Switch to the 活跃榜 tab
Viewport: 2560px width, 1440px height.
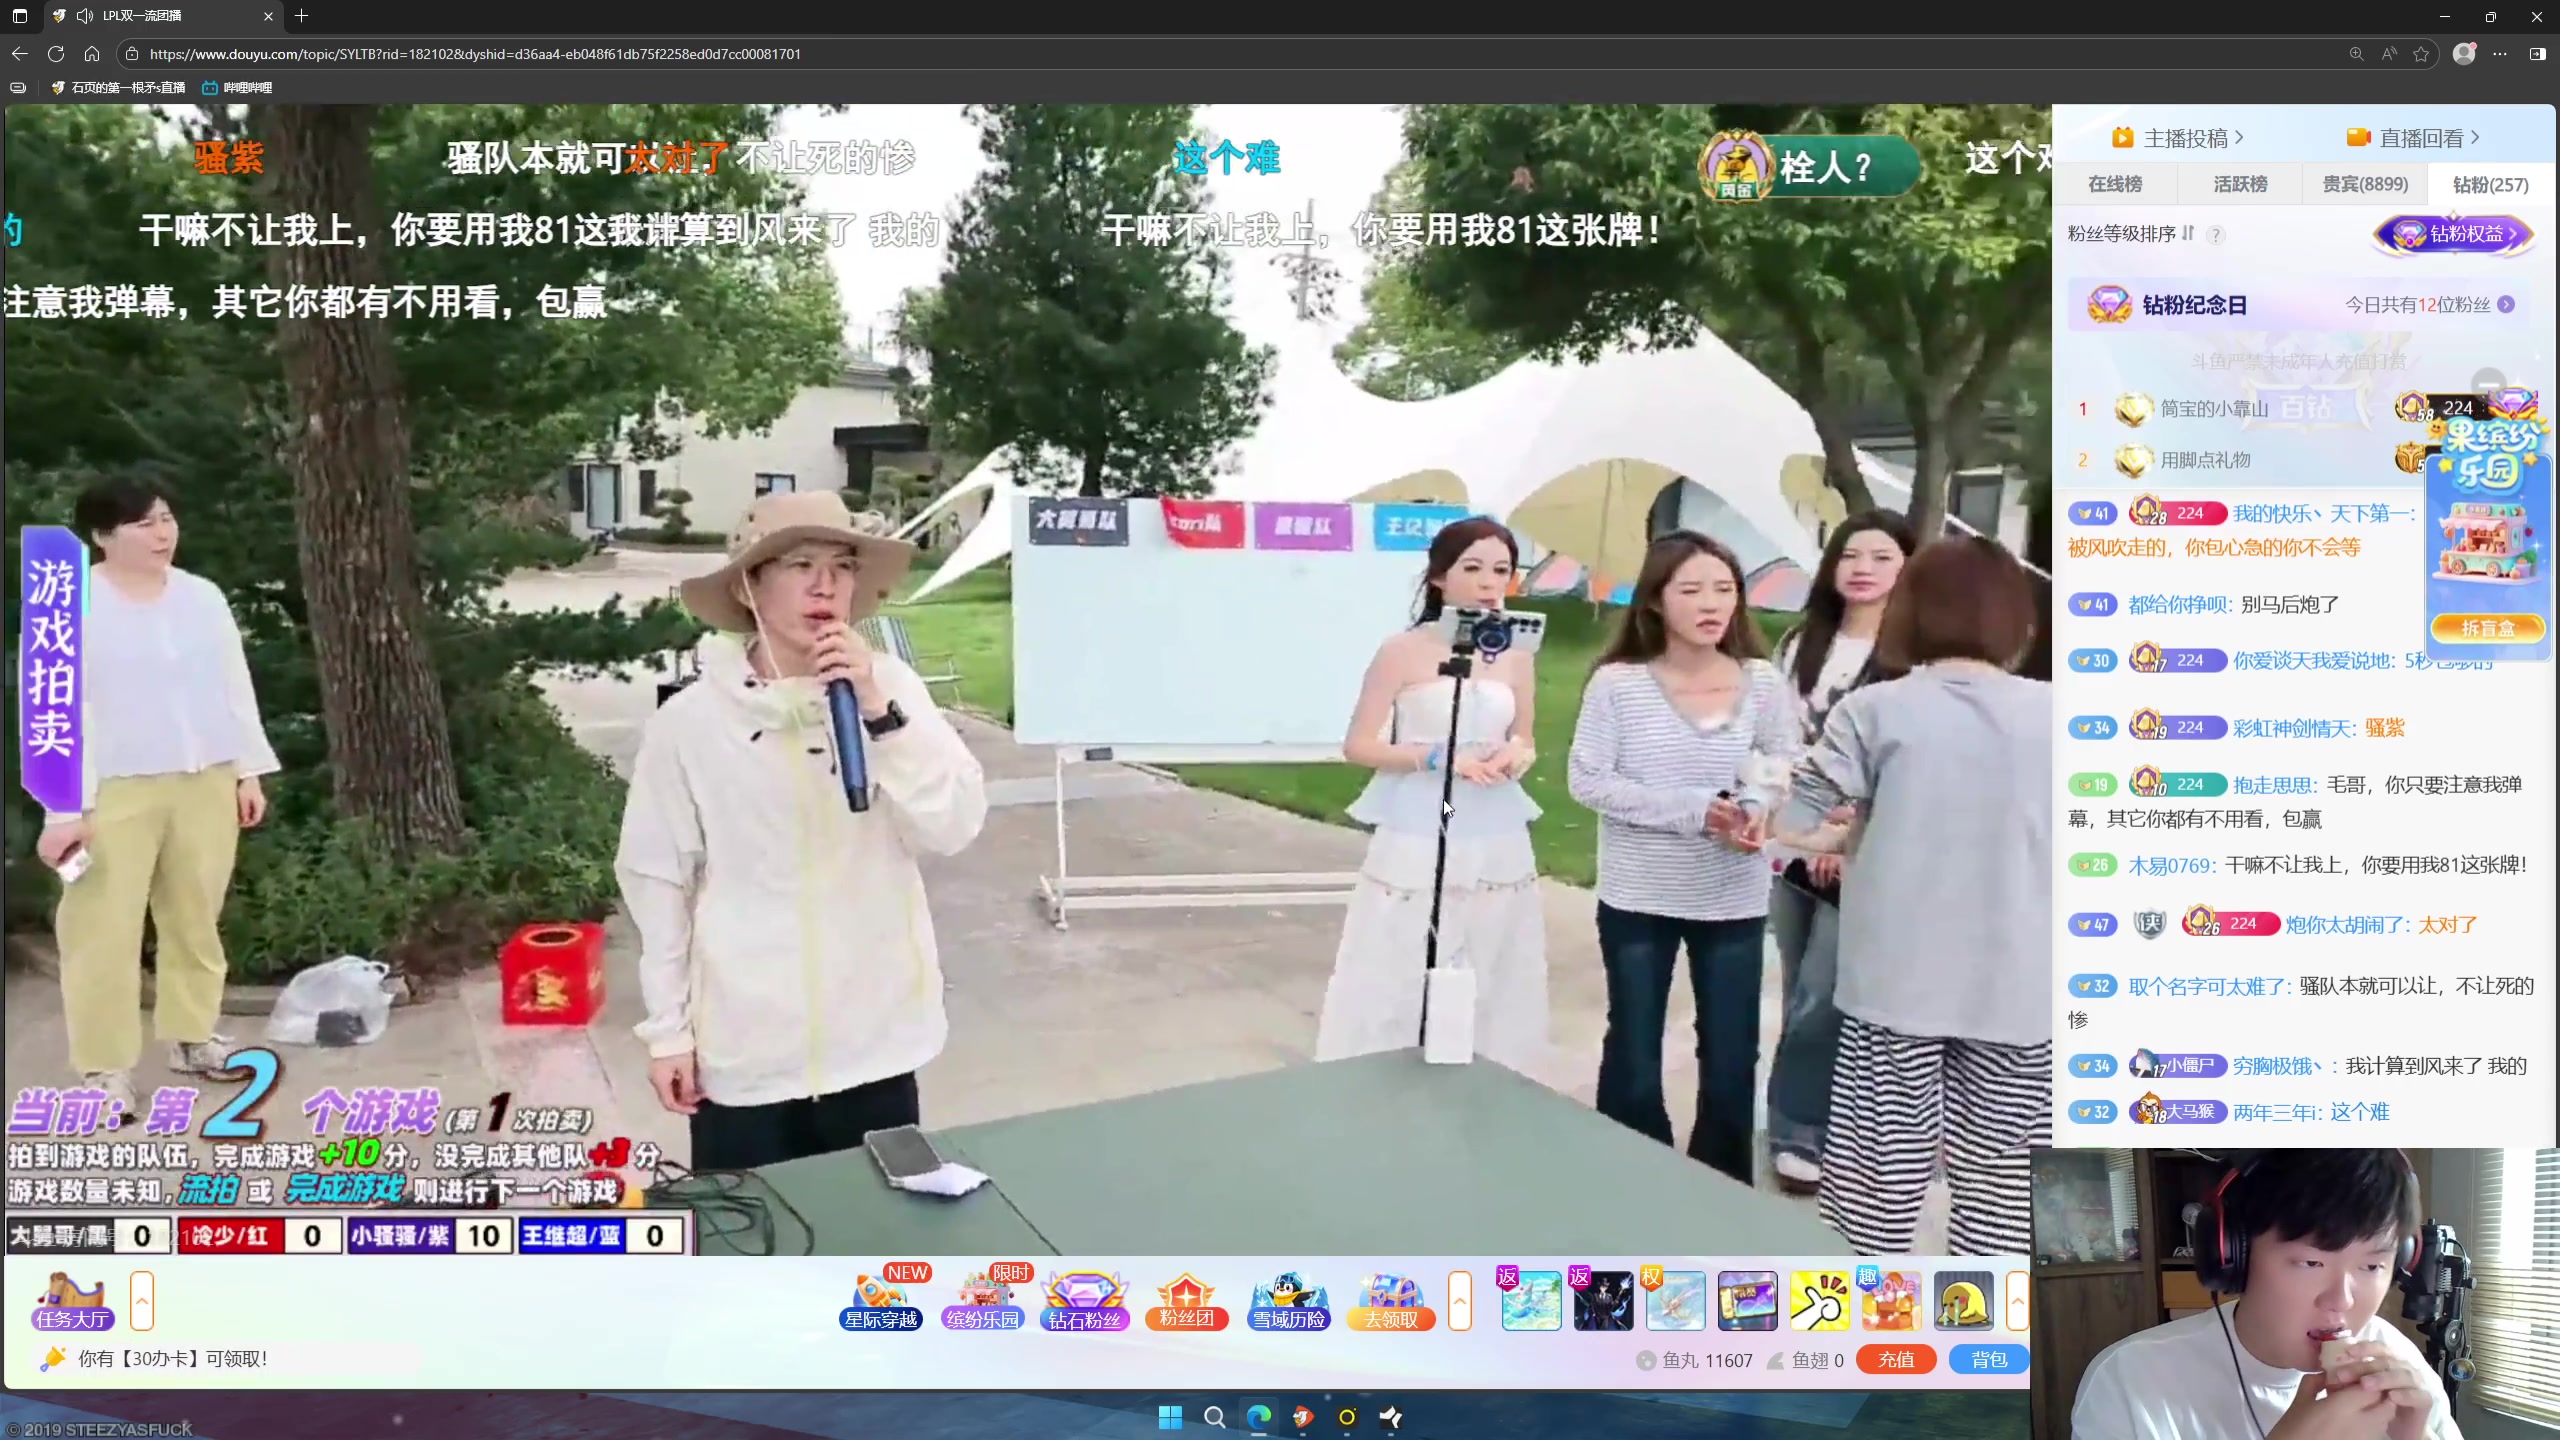click(x=2240, y=184)
